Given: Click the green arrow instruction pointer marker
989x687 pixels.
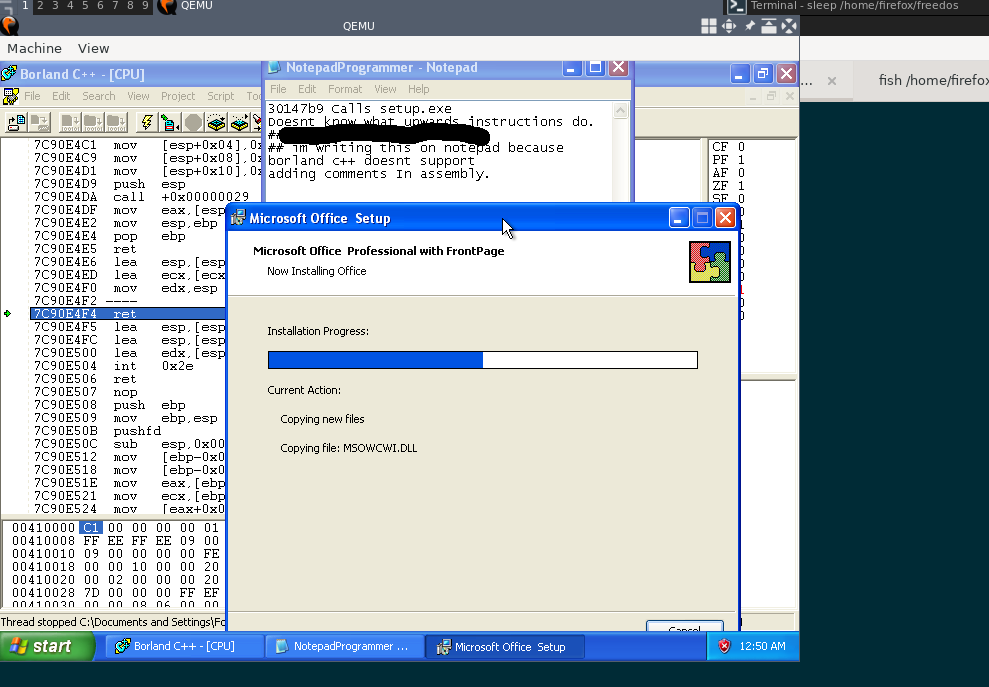Looking at the screenshot, I should pos(8,314).
